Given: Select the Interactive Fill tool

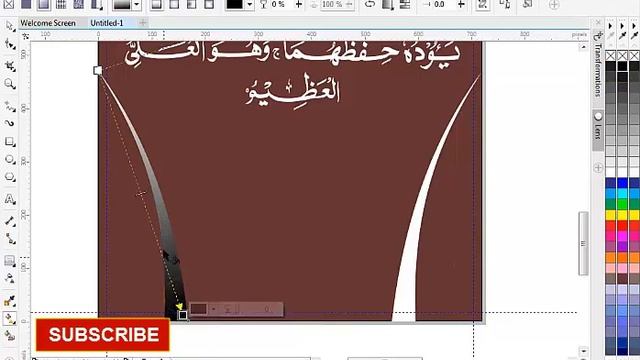Looking at the screenshot, I should [10, 318].
